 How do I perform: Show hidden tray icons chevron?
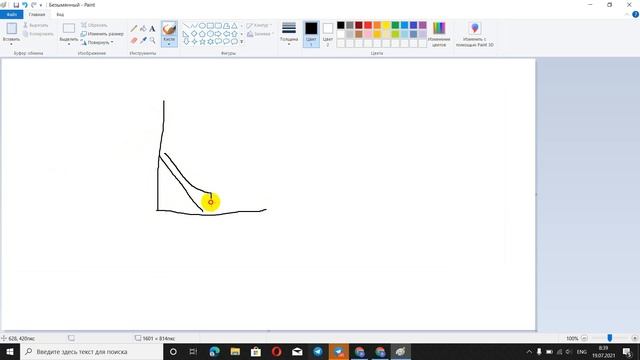529,351
